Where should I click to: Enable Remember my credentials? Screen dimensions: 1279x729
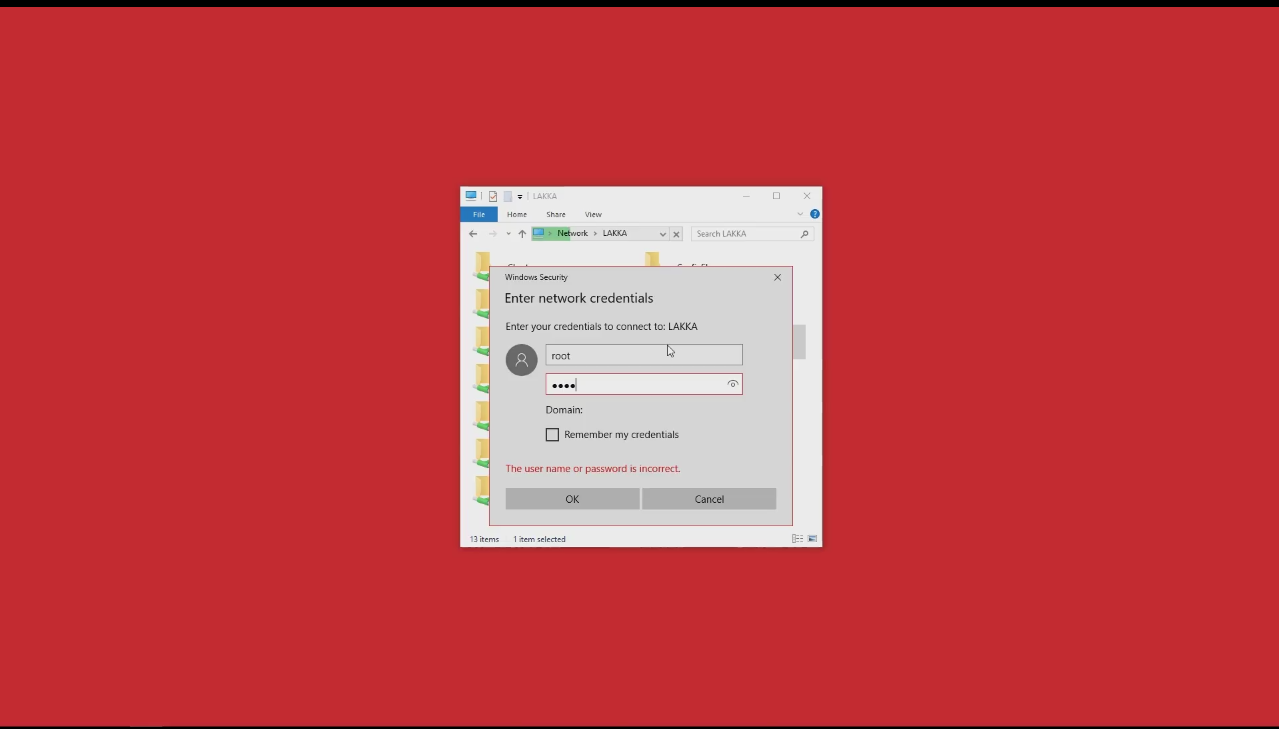[x=552, y=434]
